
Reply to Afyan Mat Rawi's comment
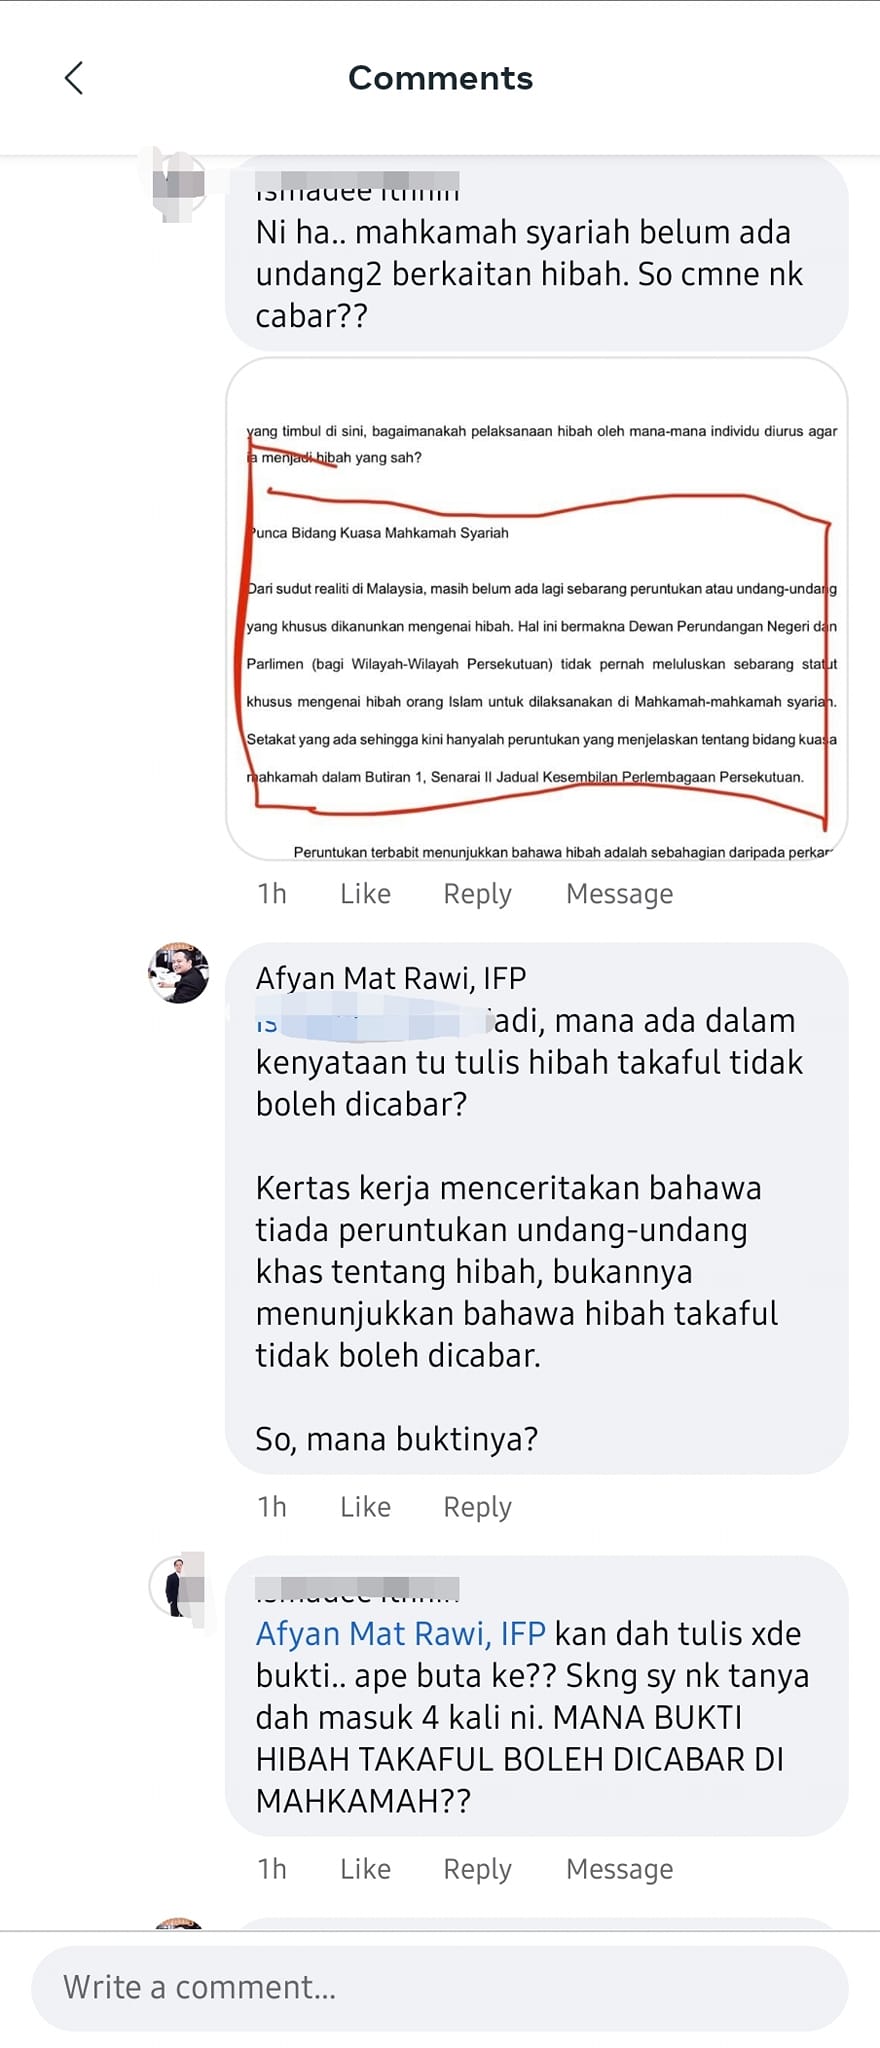click(x=477, y=1506)
